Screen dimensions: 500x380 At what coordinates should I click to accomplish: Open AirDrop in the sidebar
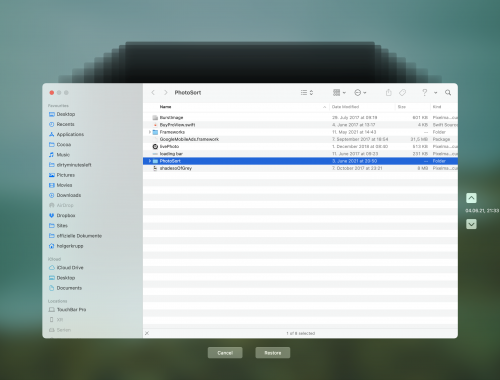pyautogui.click(x=65, y=205)
